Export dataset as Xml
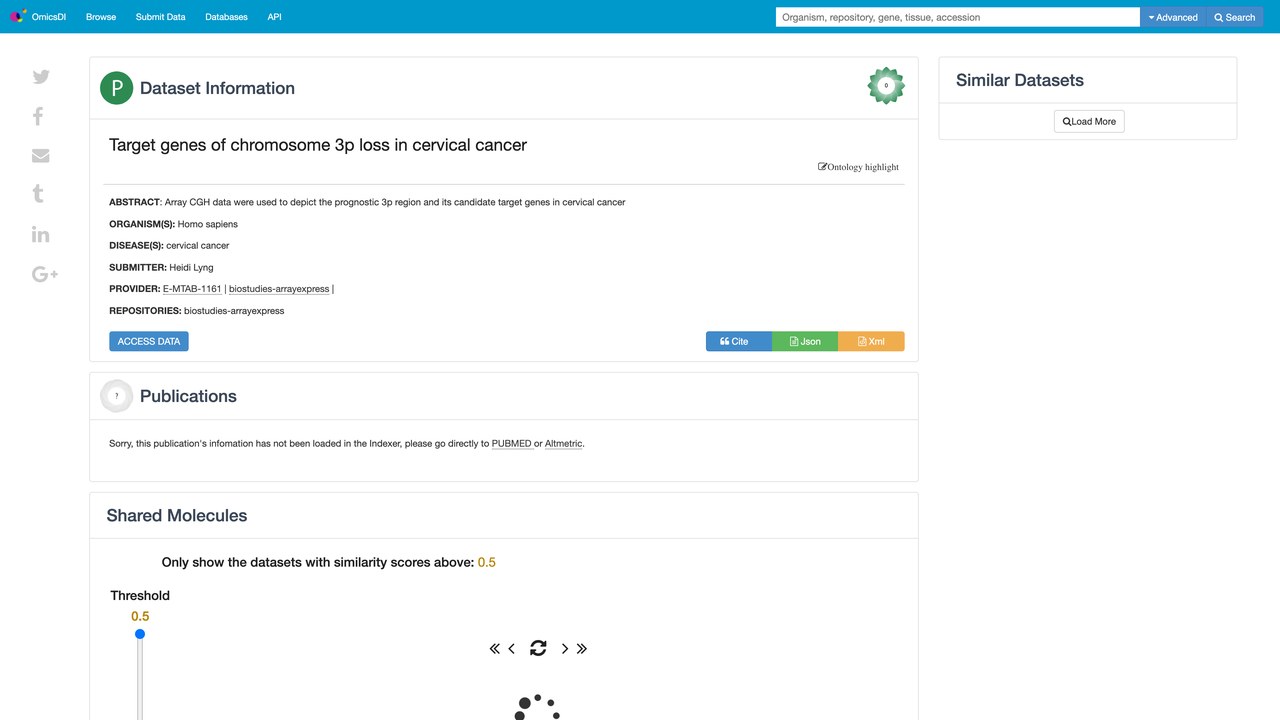Viewport: 1280px width, 720px height. [x=871, y=341]
